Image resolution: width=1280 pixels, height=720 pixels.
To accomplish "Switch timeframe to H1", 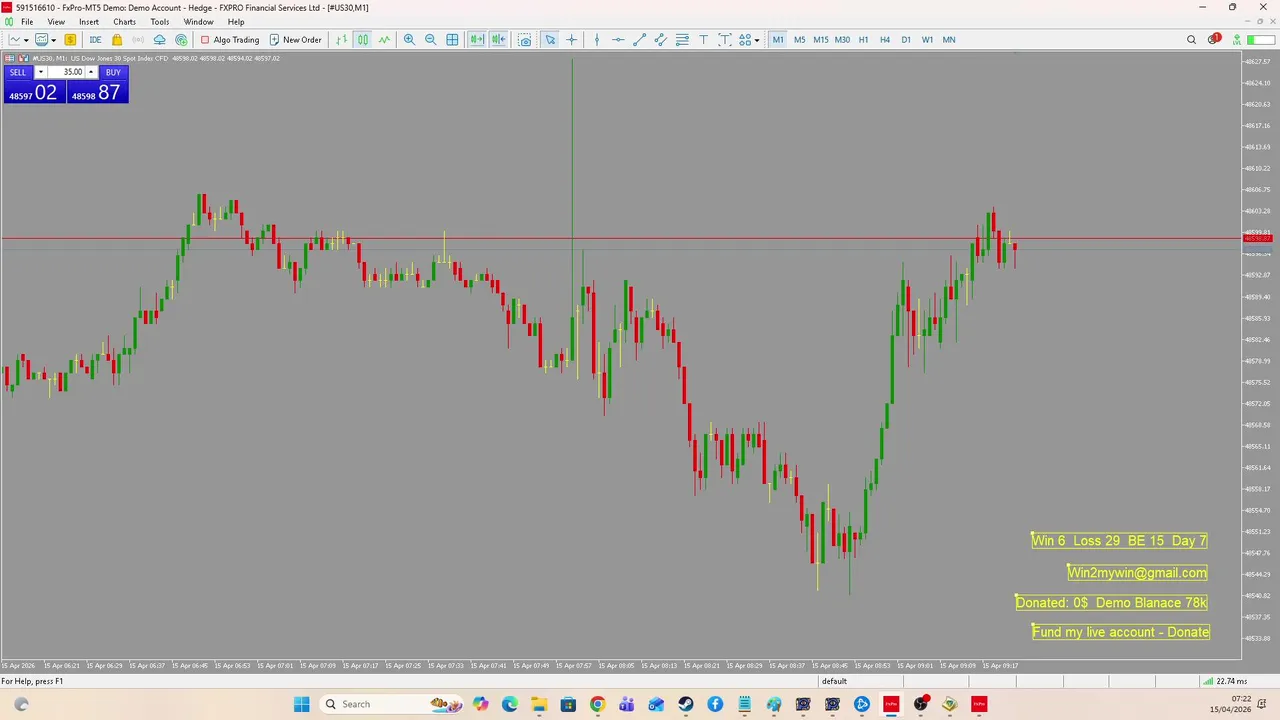I will [863, 40].
